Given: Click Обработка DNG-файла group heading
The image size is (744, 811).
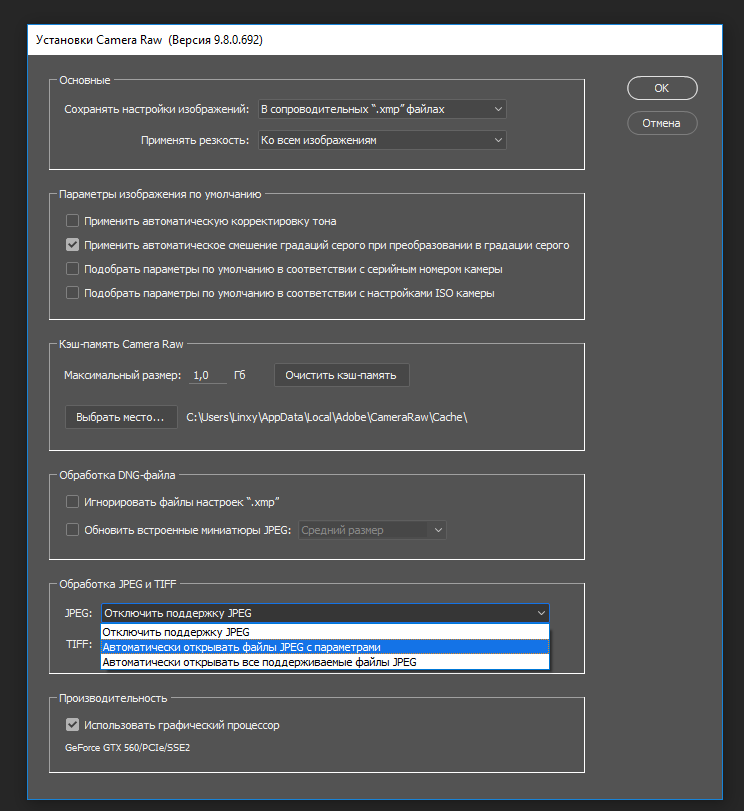Looking at the screenshot, I should point(117,475).
